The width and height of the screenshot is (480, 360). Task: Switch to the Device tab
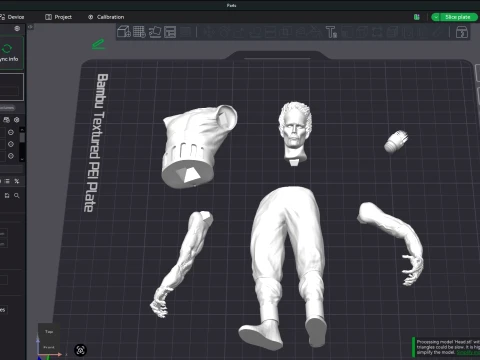coord(12,17)
